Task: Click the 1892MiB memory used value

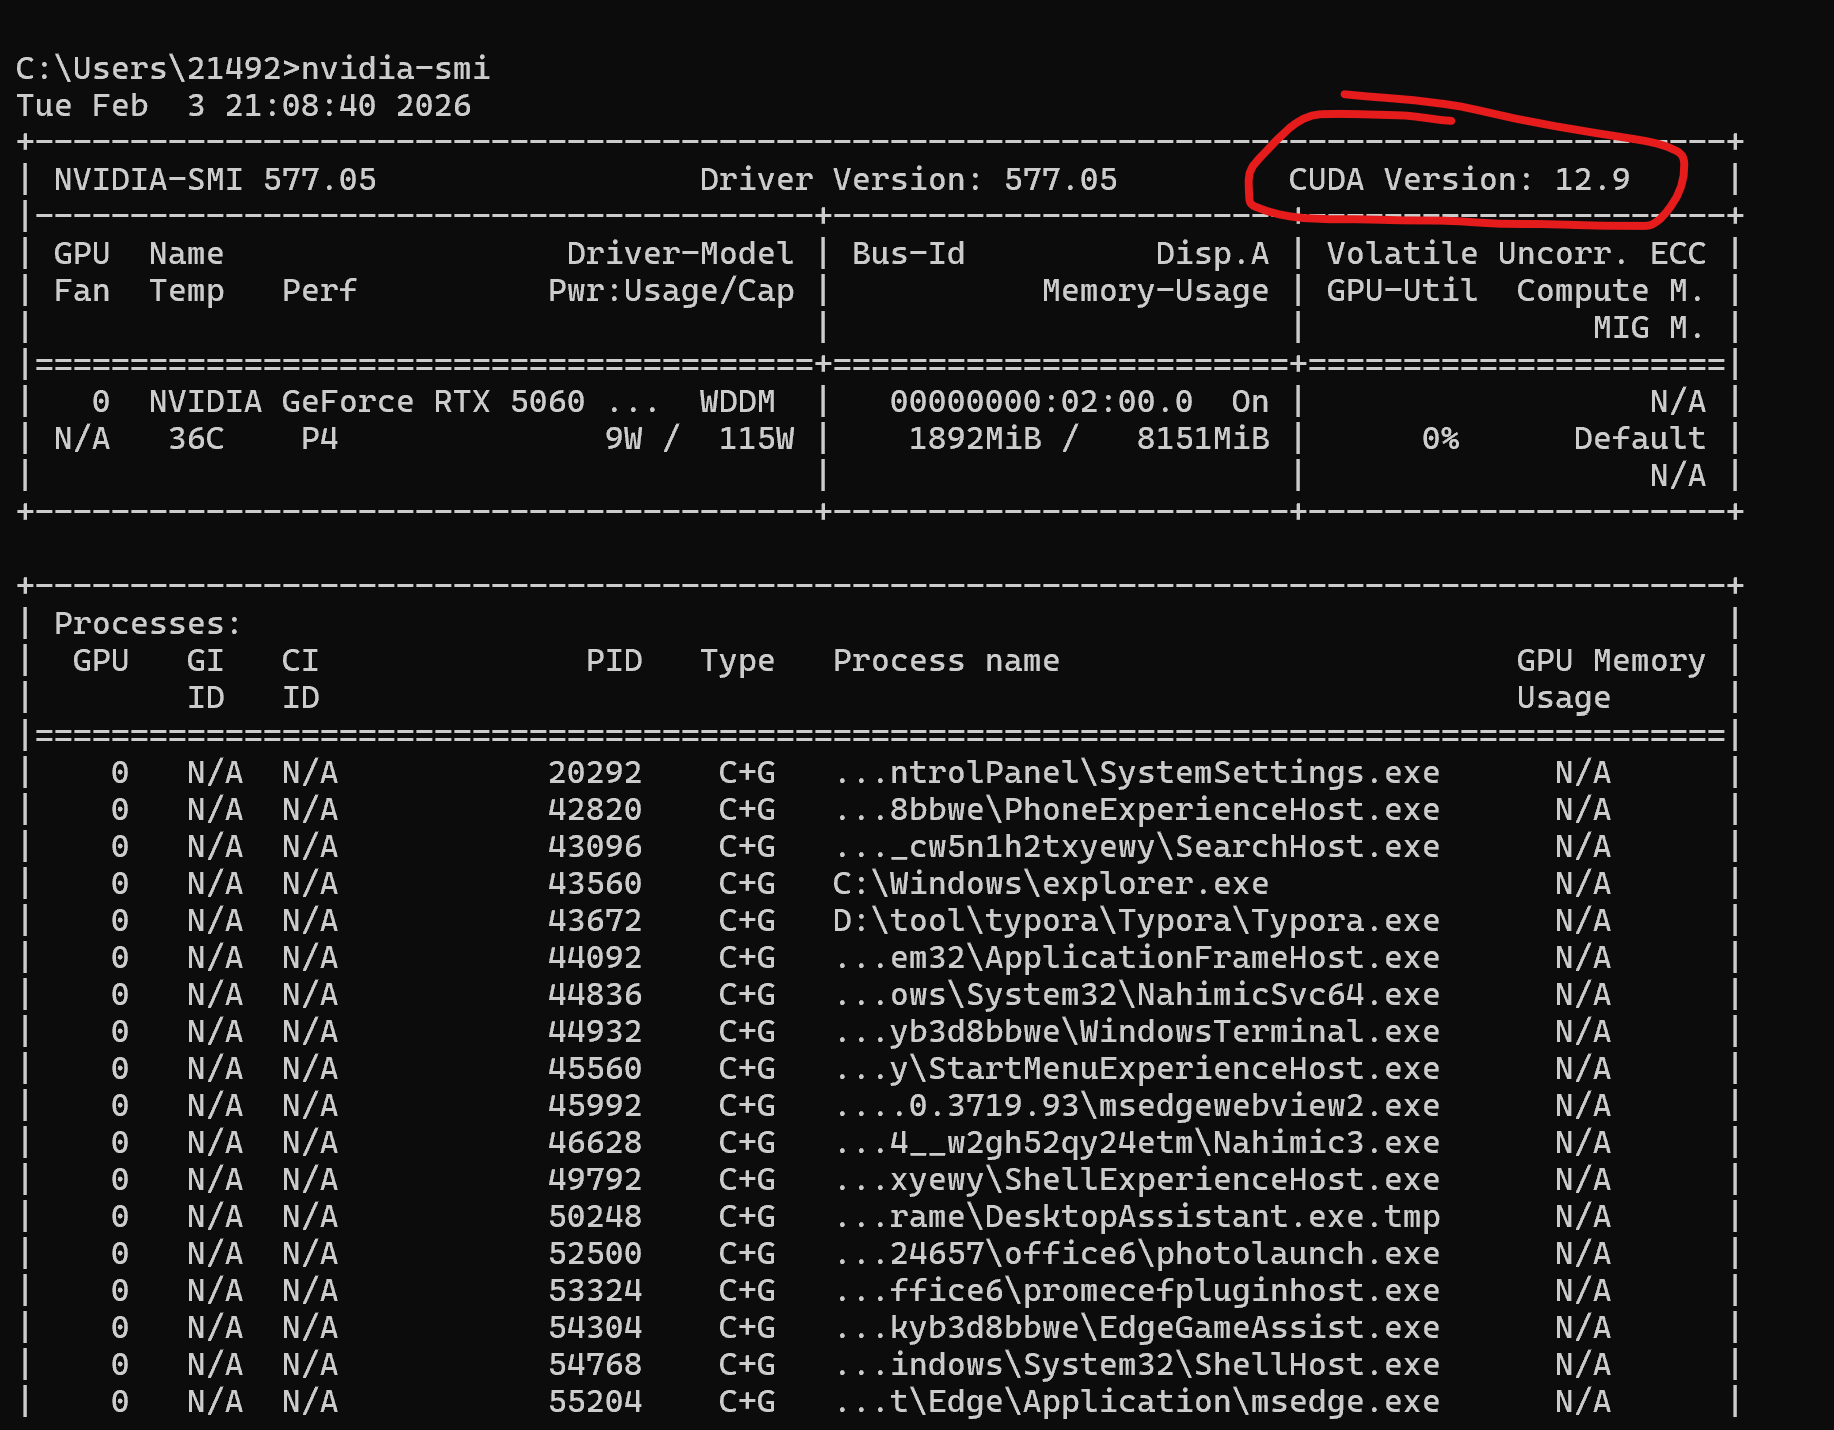Action: 975,439
